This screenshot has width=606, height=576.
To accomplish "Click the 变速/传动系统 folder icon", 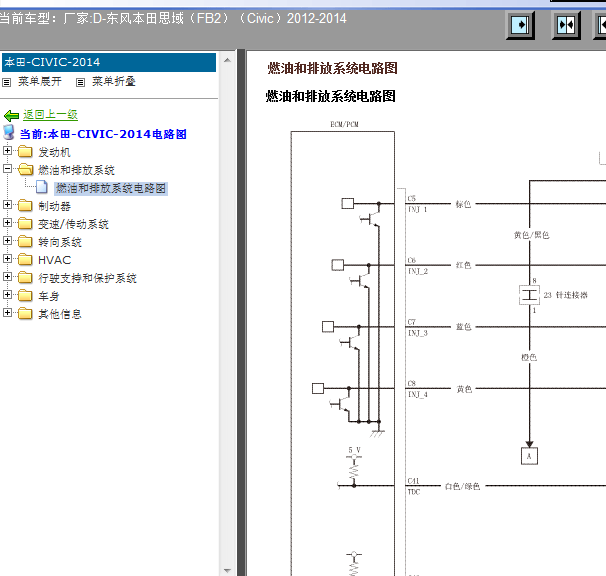I will pos(25,223).
